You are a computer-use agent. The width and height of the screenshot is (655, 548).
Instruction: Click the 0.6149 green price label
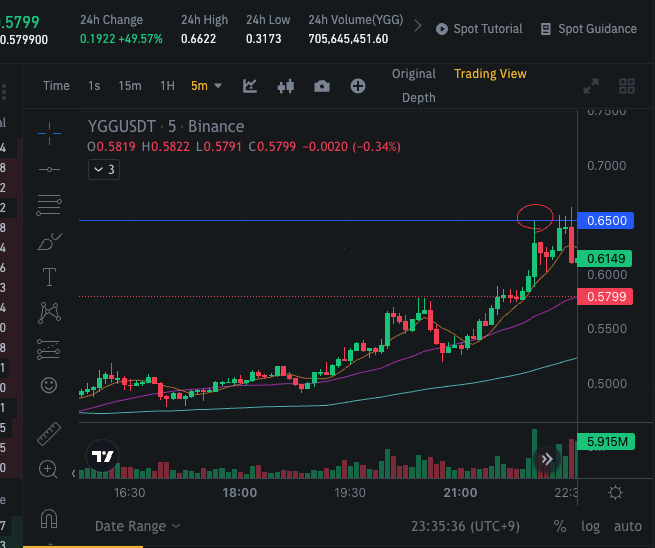pos(605,259)
